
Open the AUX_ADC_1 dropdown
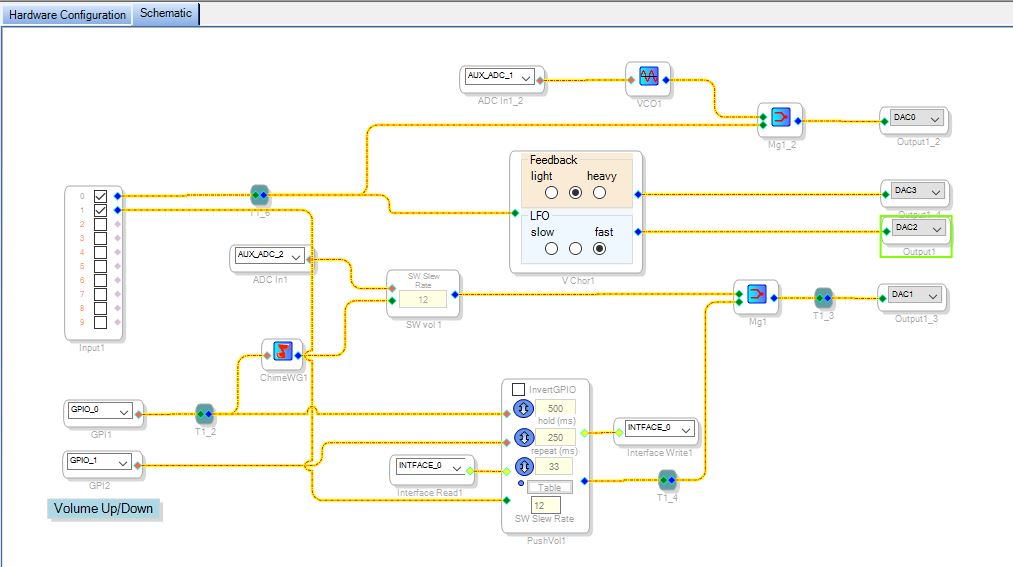[526, 77]
